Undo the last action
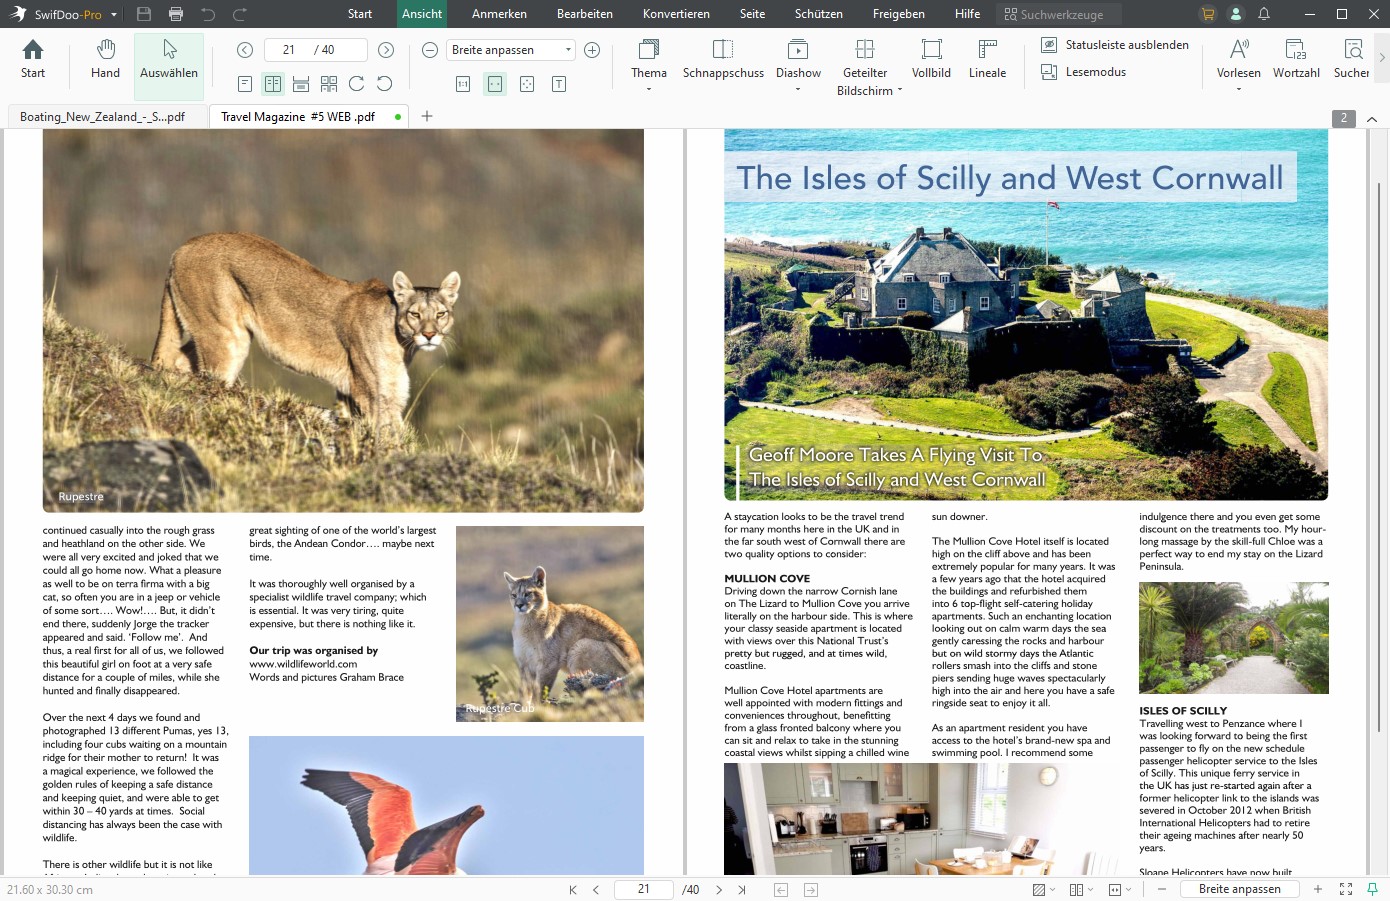1390x901 pixels. coord(208,14)
